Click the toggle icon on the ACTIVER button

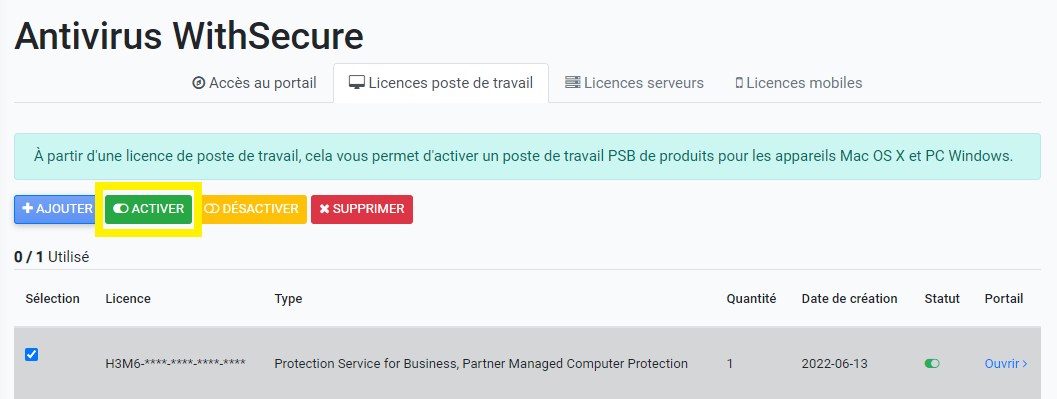(x=121, y=209)
